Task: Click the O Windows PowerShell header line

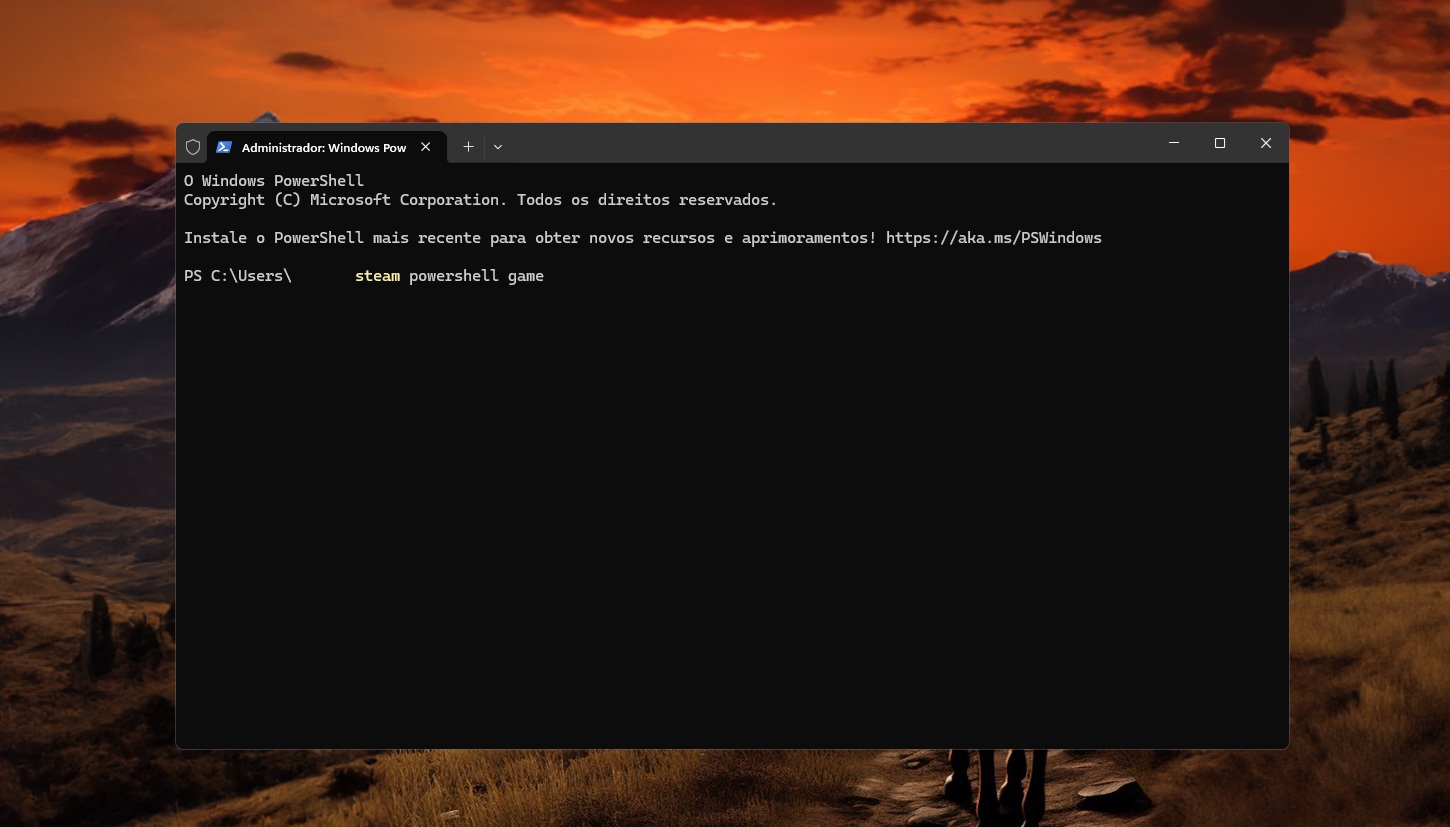Action: pyautogui.click(x=273, y=180)
